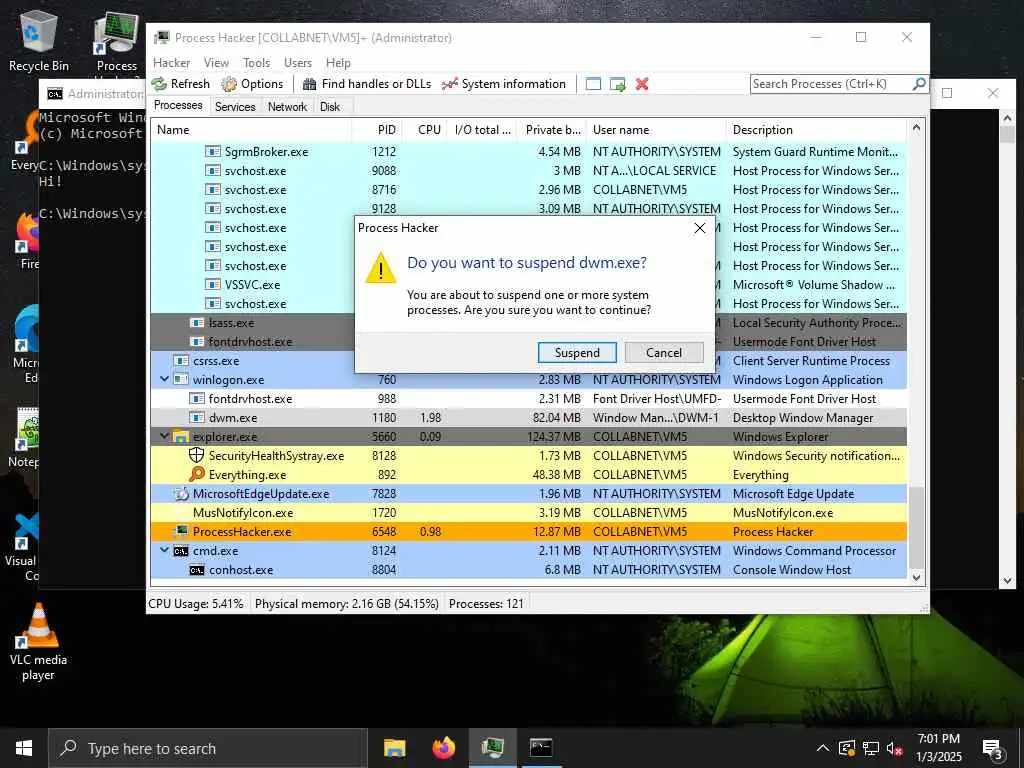Click the Type here to search box

(x=208, y=748)
